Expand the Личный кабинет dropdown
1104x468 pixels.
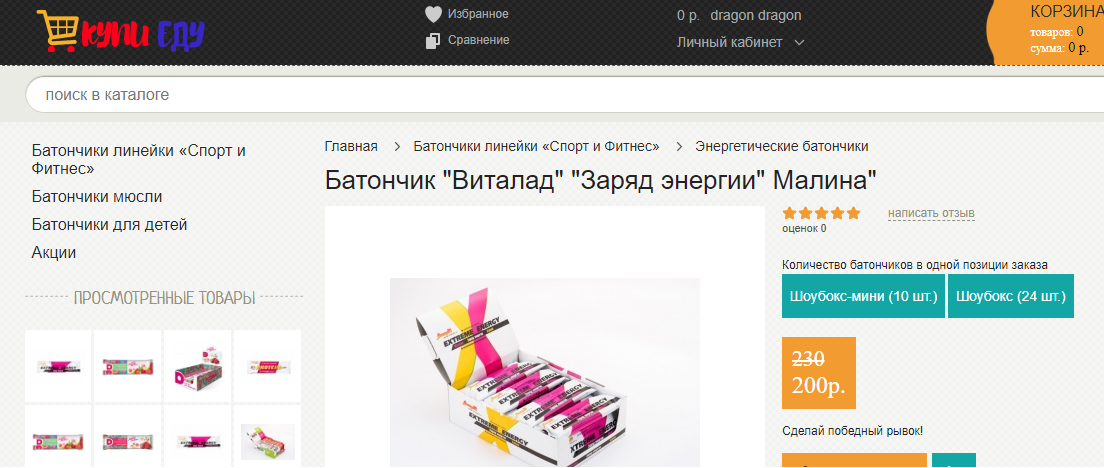point(730,42)
